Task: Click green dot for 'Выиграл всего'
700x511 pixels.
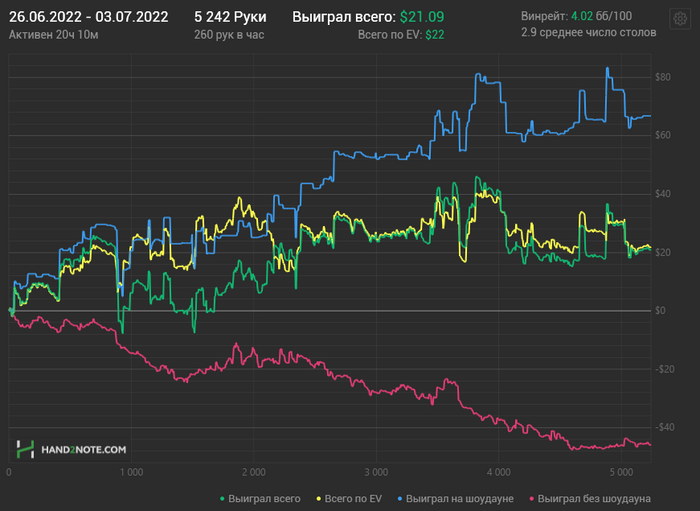Action: [222, 499]
